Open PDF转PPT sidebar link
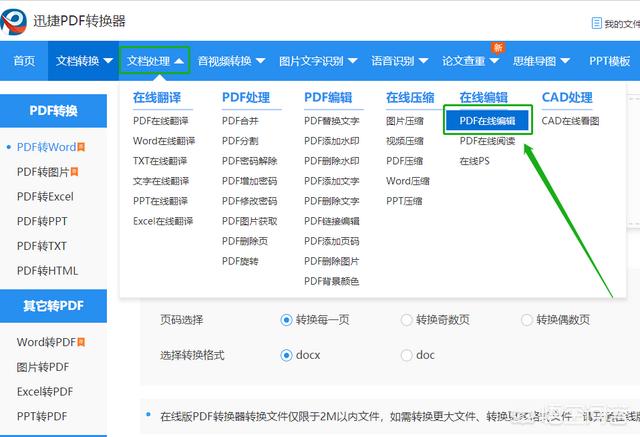Screen dimensions: 640x437 click(x=42, y=221)
